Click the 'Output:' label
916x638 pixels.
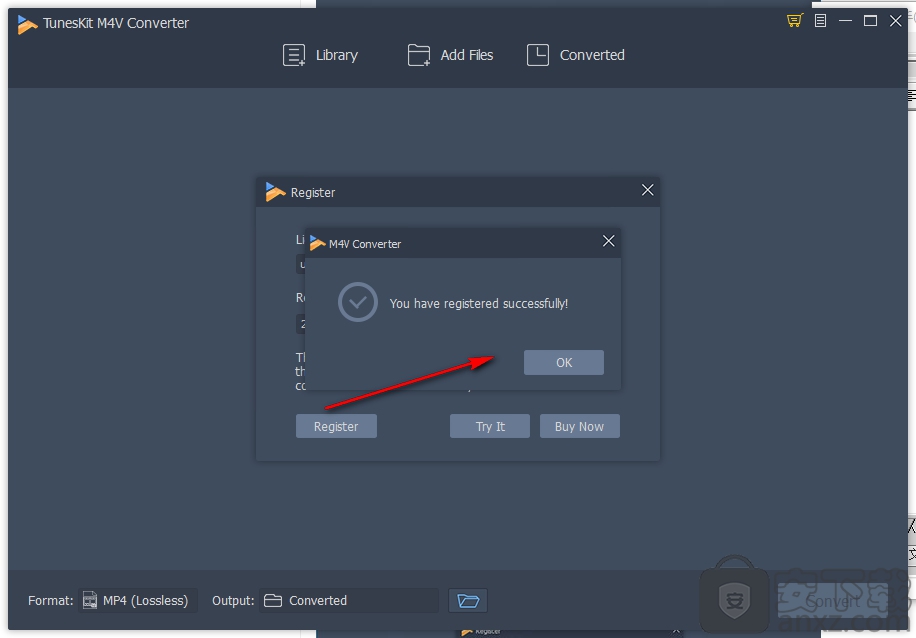pyautogui.click(x=233, y=601)
